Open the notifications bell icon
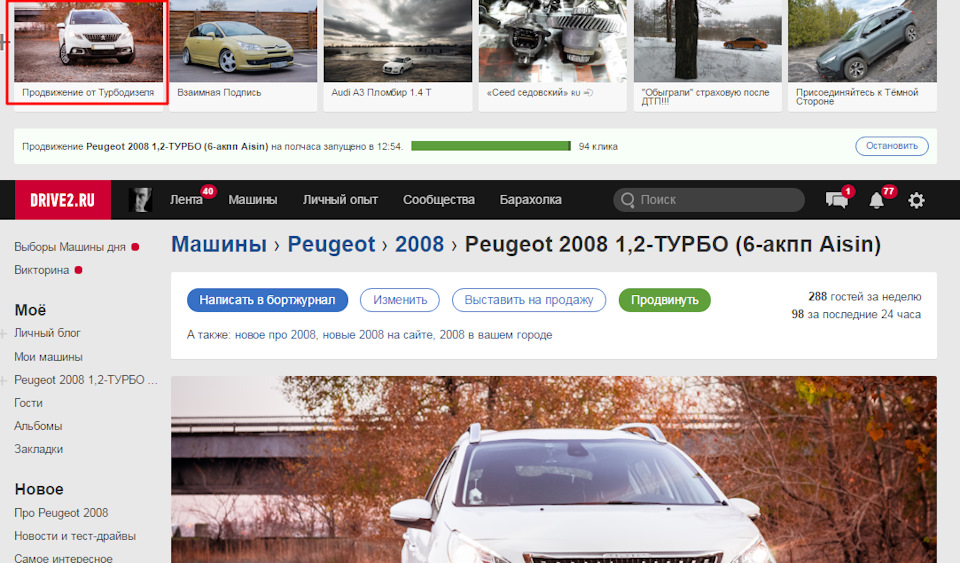Screen dimensions: 960x563 click(x=877, y=200)
